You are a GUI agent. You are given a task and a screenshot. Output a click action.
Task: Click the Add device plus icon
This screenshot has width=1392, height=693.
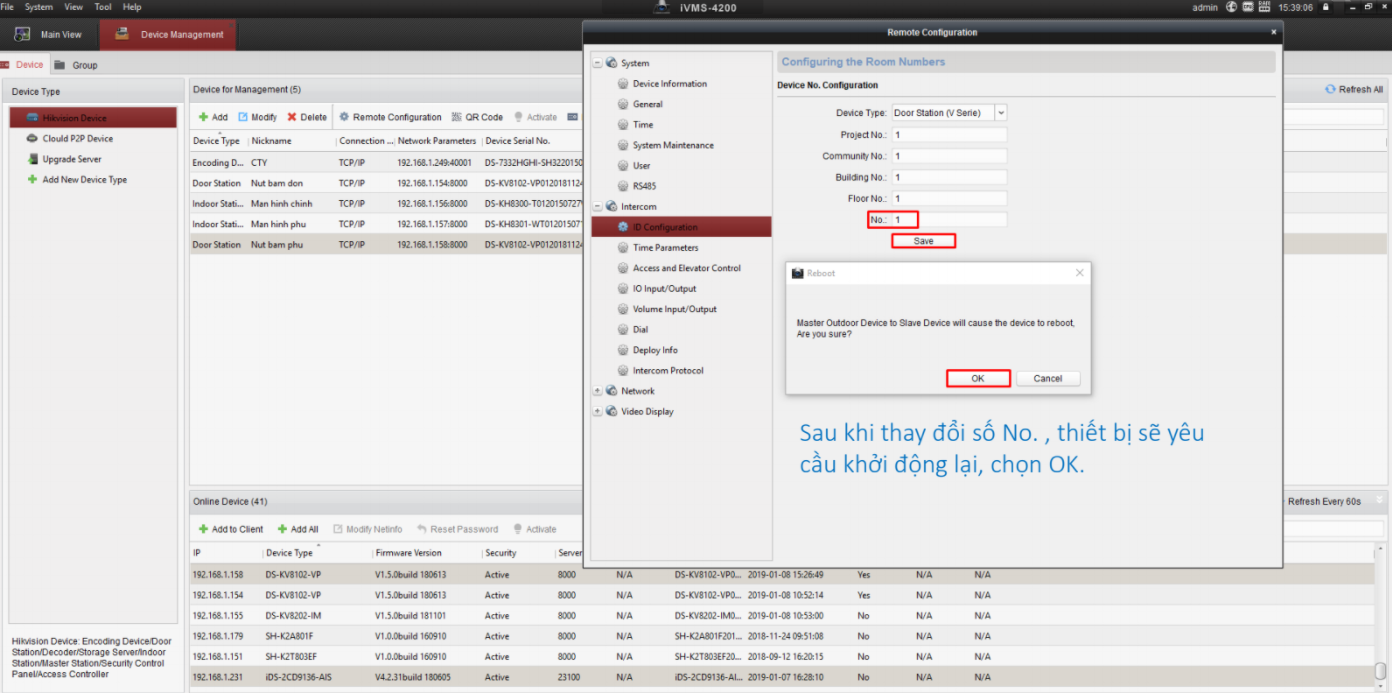(x=204, y=117)
